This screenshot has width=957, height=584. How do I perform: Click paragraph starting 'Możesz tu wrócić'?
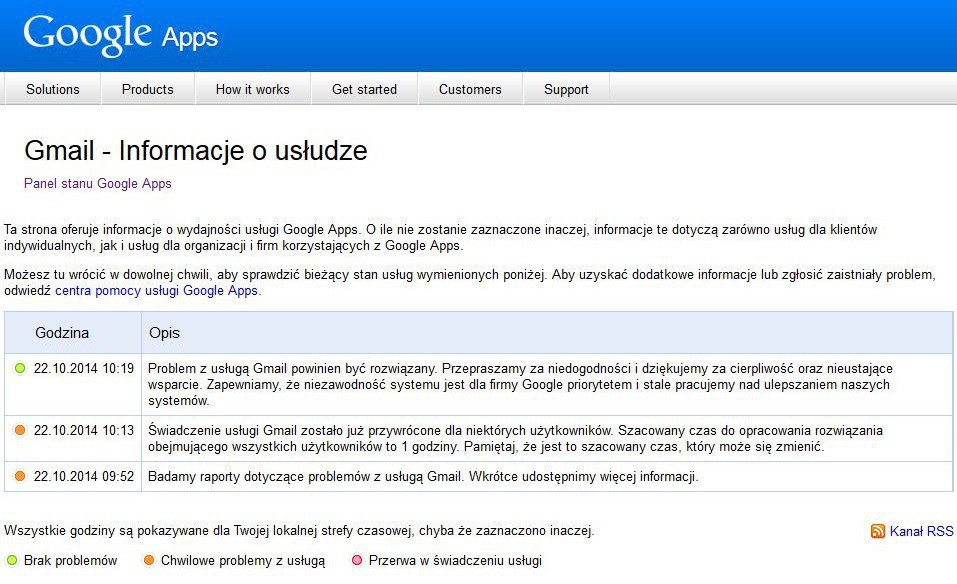click(470, 283)
